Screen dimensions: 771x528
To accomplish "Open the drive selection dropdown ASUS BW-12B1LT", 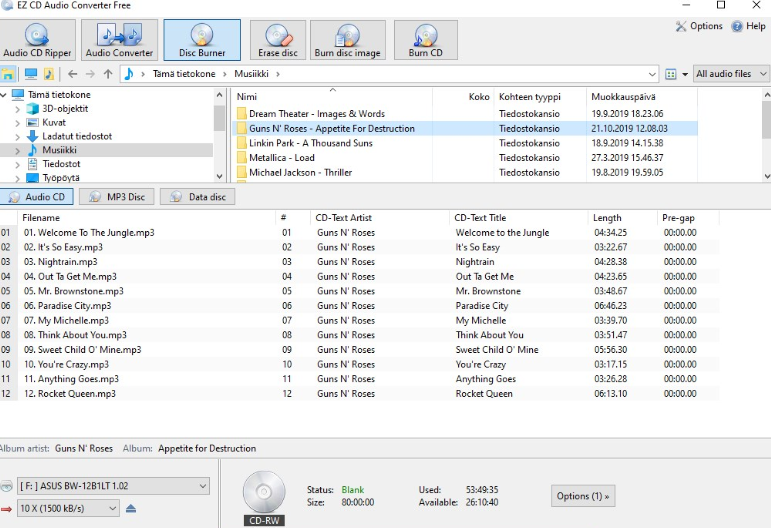I will pyautogui.click(x=114, y=486).
